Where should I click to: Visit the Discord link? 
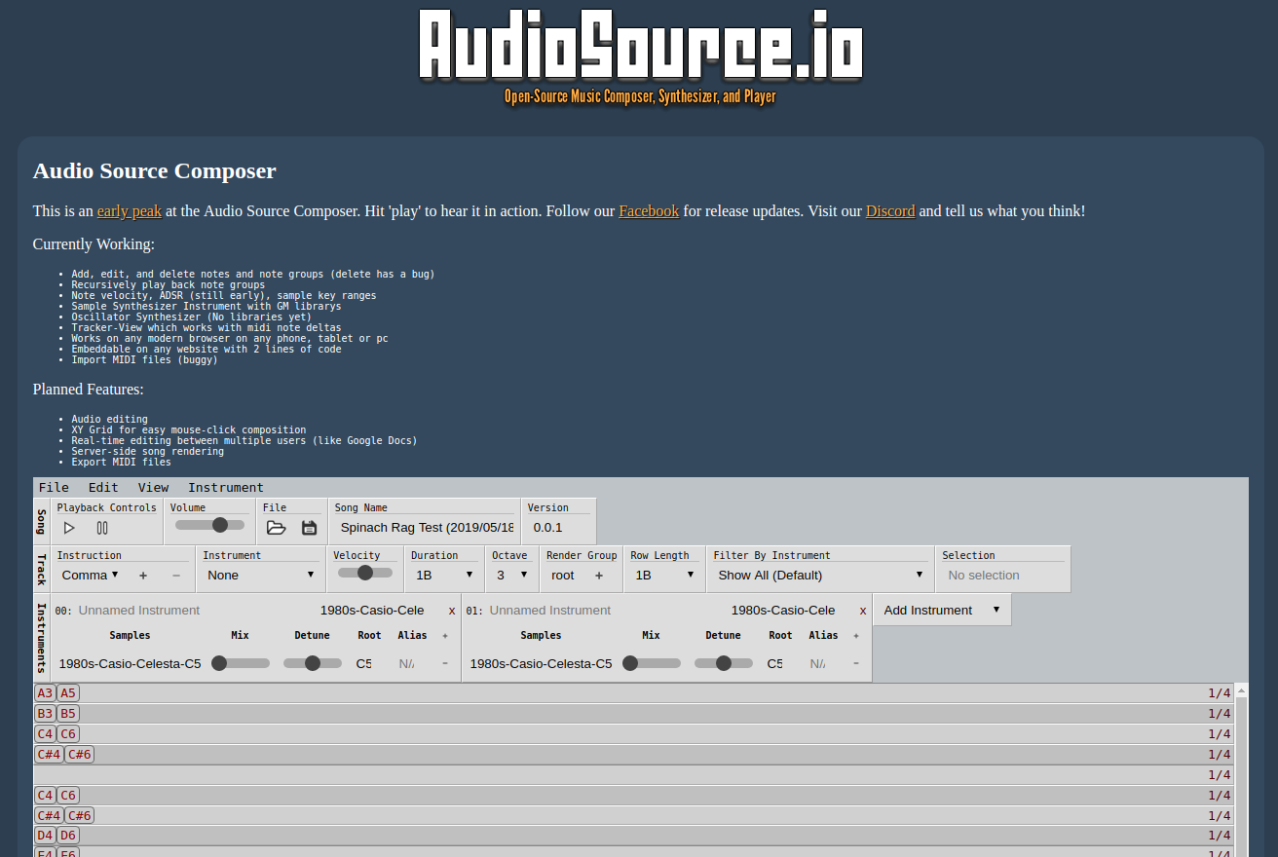coord(889,211)
